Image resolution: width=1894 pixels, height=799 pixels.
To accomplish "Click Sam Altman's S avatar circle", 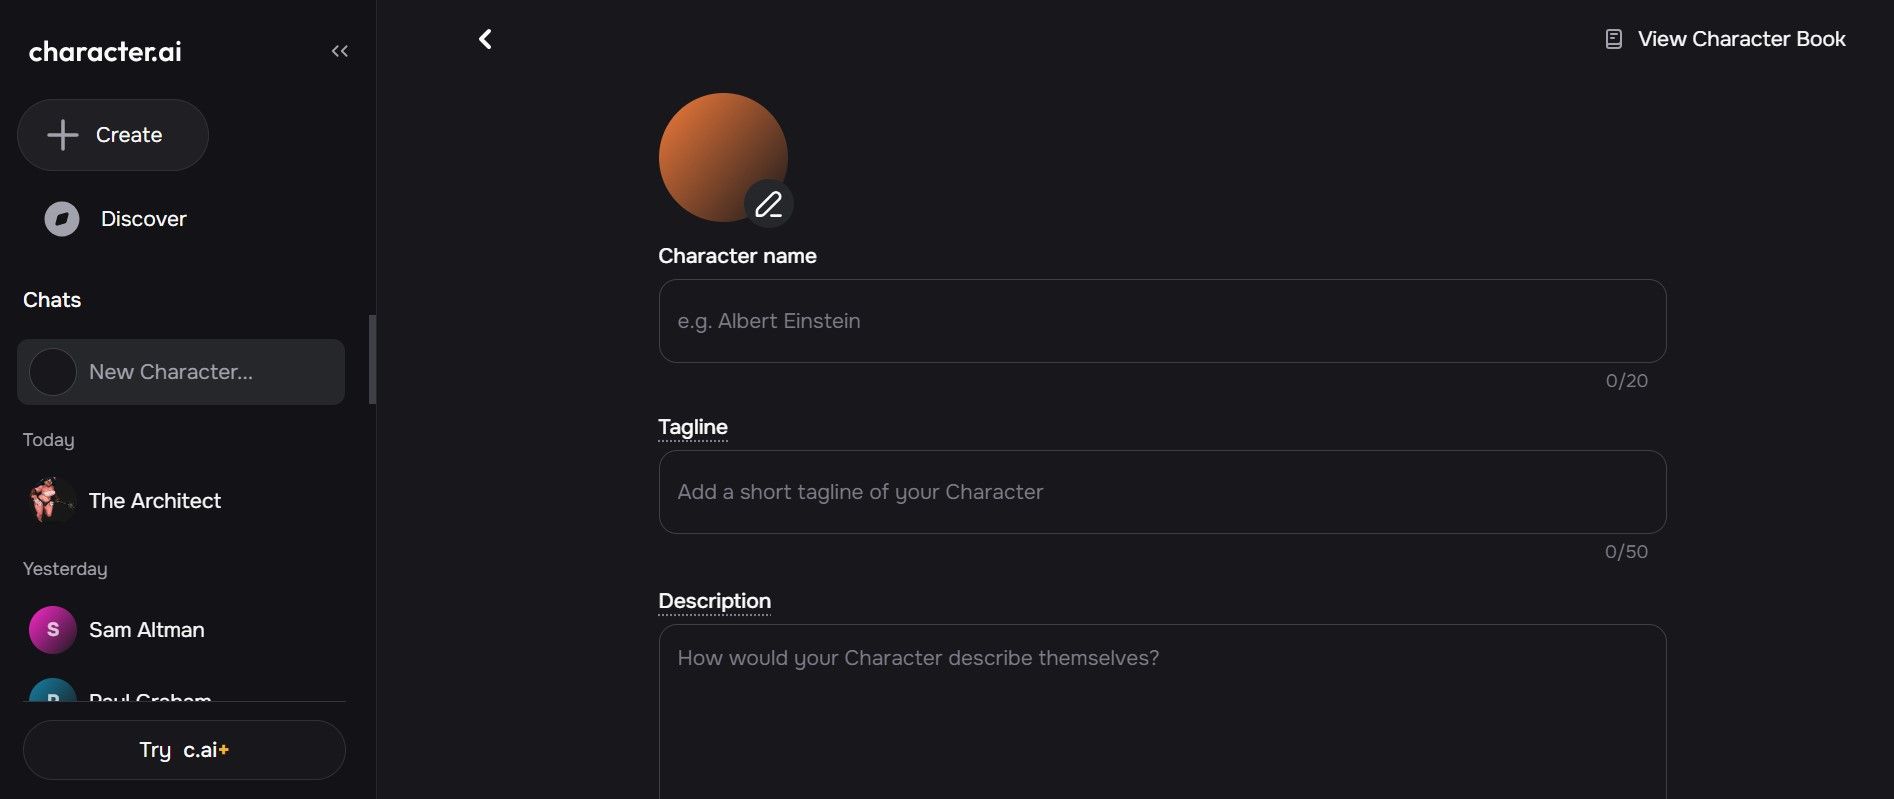I will [52, 629].
